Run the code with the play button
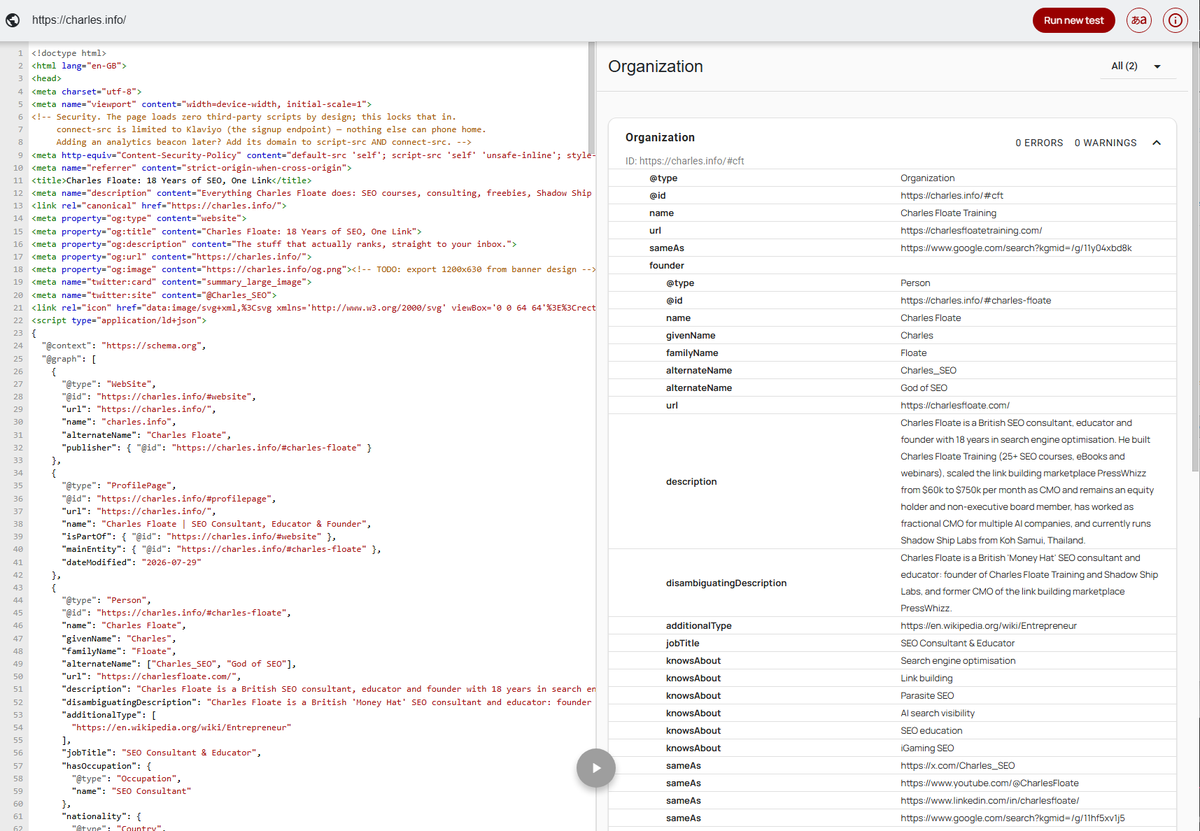This screenshot has height=831, width=1200. (x=595, y=768)
